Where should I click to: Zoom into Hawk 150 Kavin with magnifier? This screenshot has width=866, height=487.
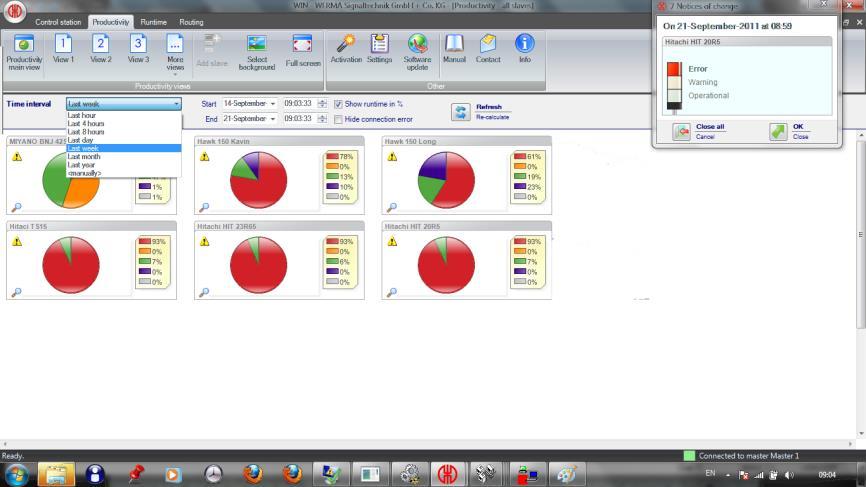(204, 208)
